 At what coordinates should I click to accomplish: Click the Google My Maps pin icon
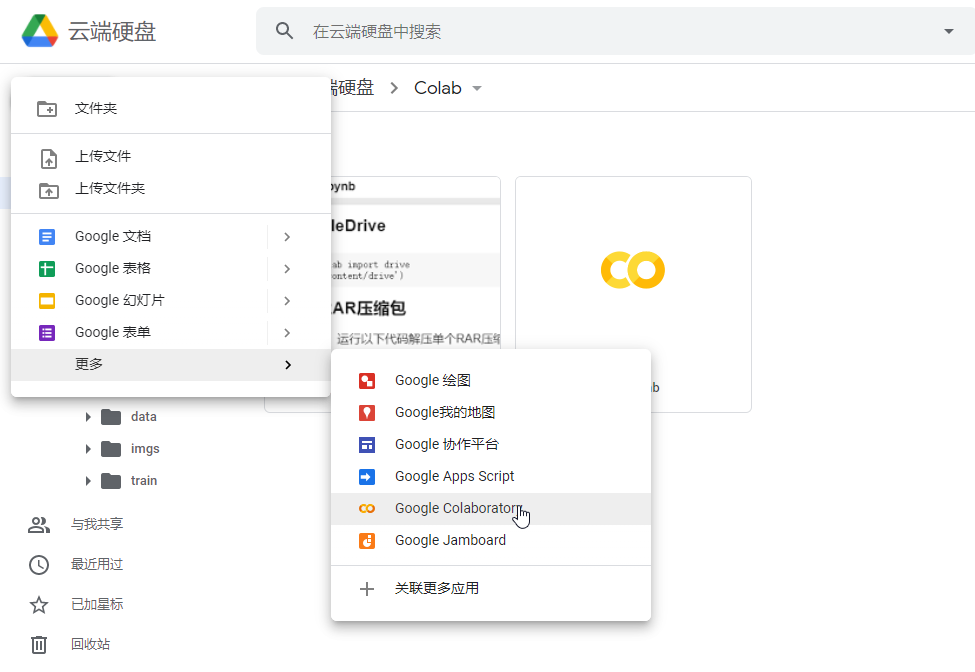367,413
